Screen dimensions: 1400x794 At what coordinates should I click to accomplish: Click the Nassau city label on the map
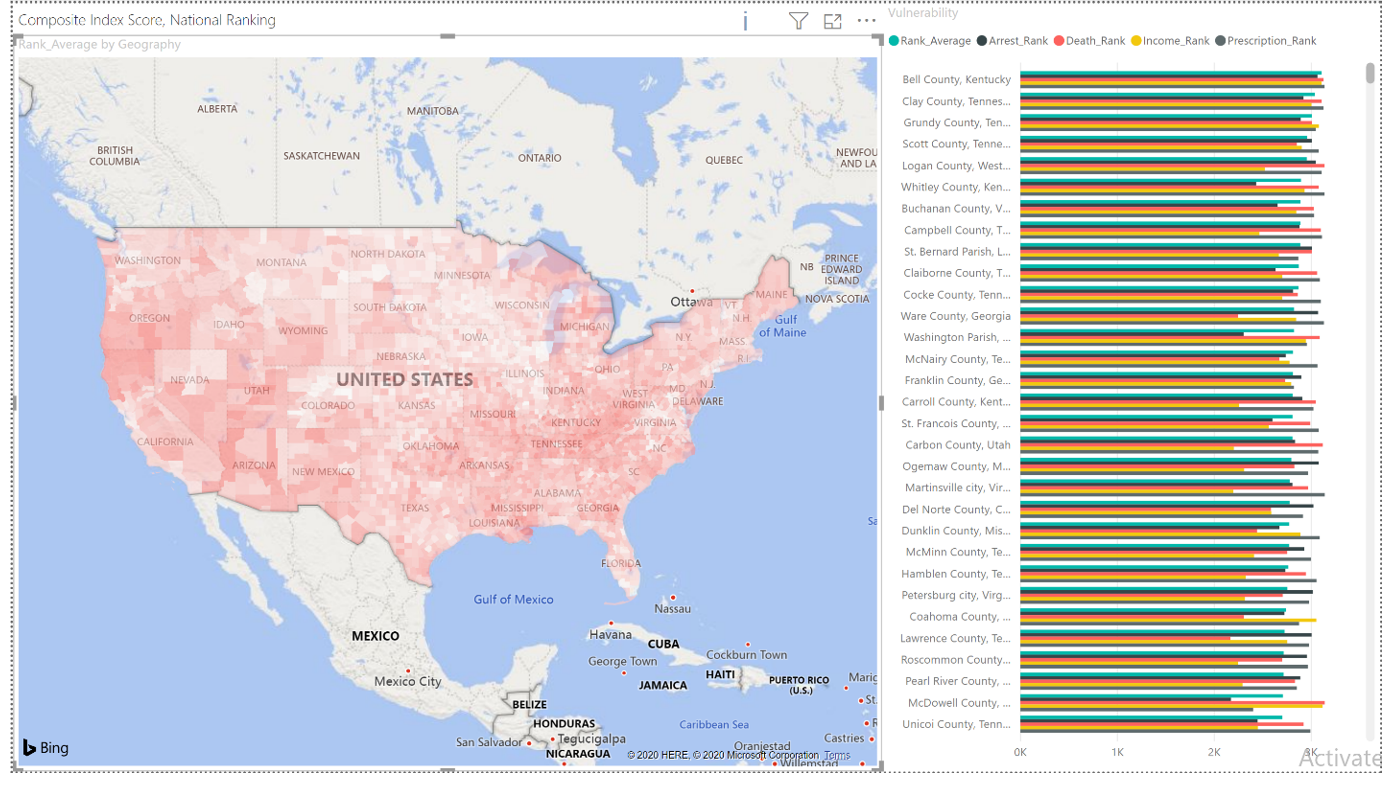pos(673,609)
